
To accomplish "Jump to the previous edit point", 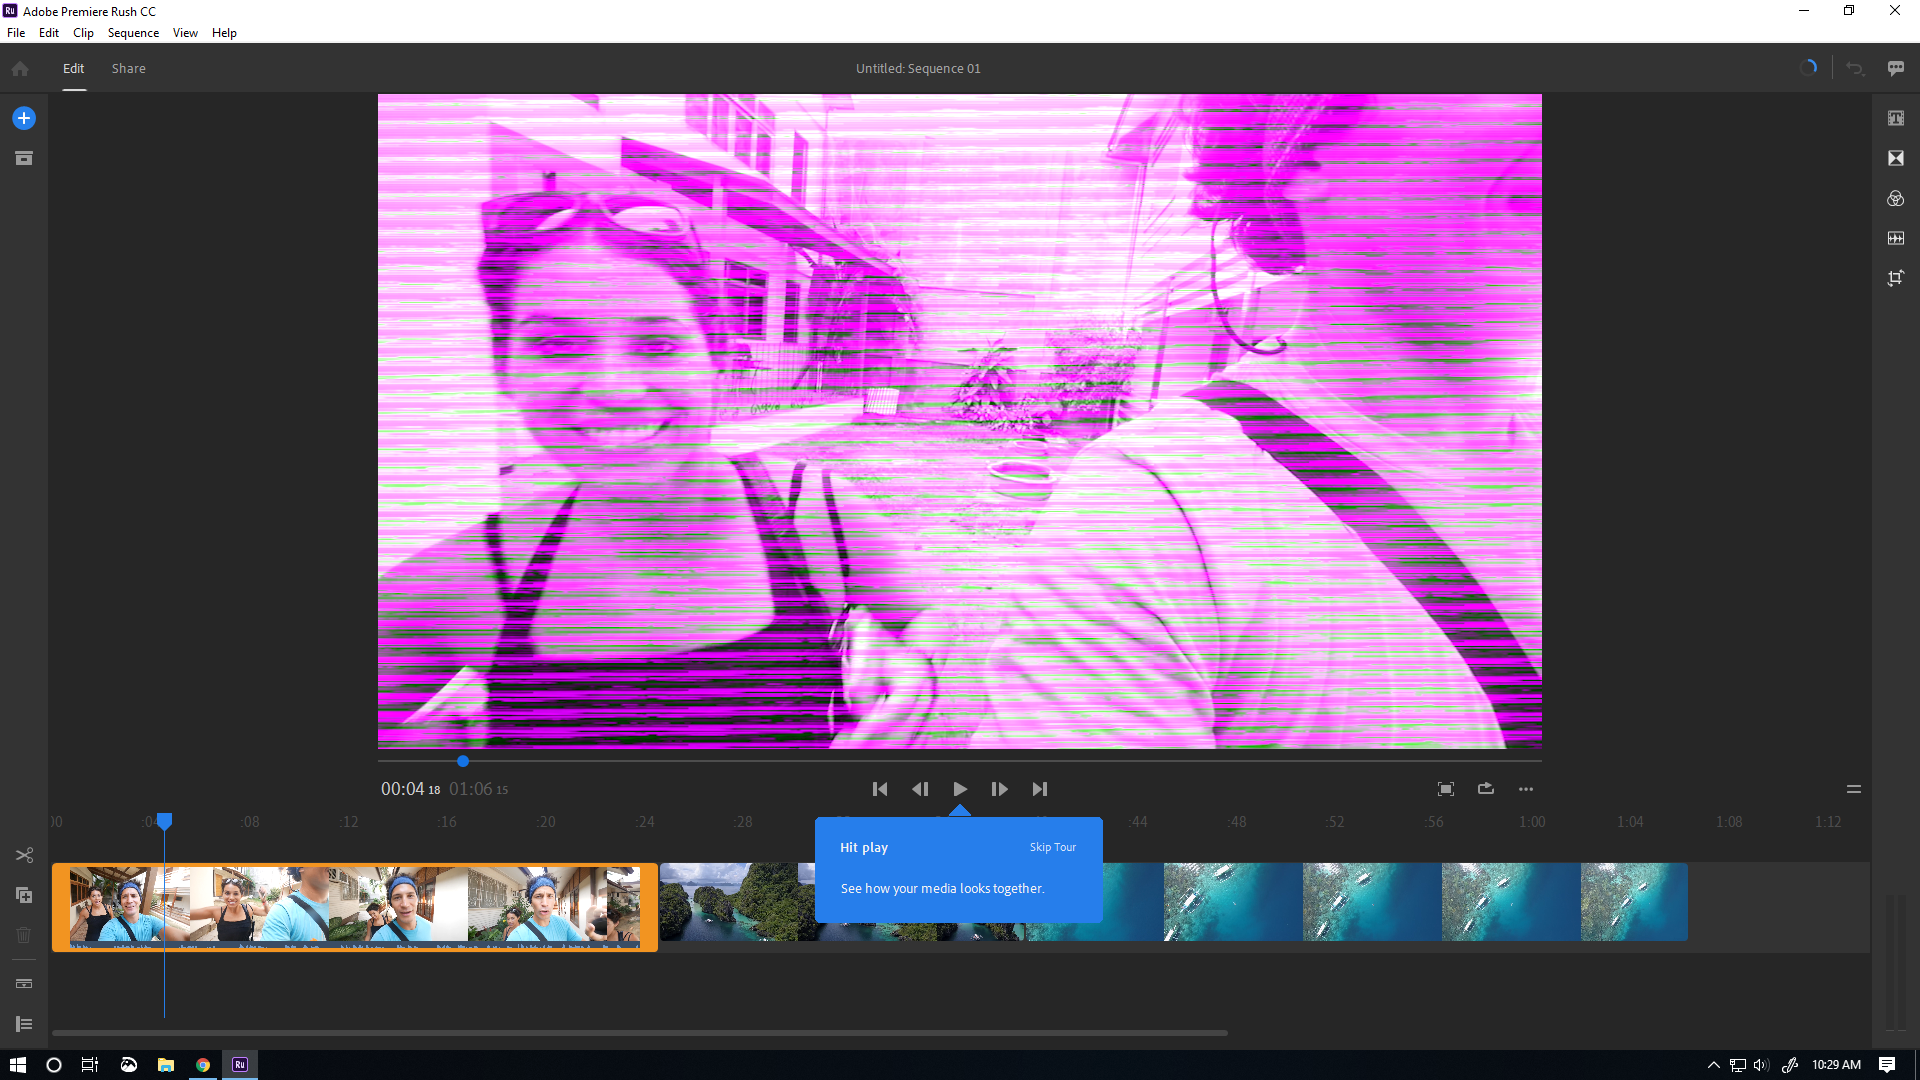I will click(880, 789).
